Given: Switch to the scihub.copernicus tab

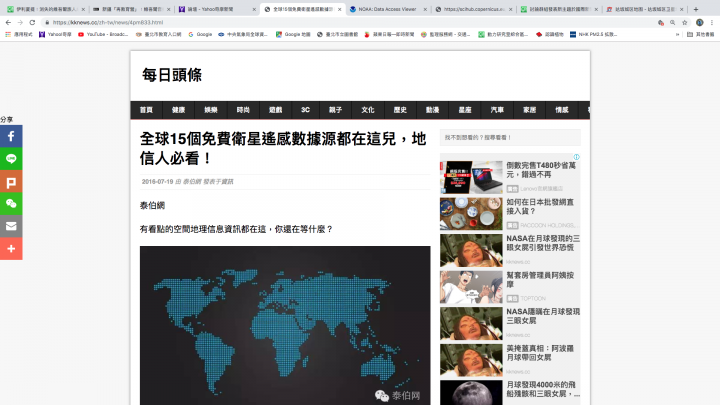Looking at the screenshot, I should (473, 9).
